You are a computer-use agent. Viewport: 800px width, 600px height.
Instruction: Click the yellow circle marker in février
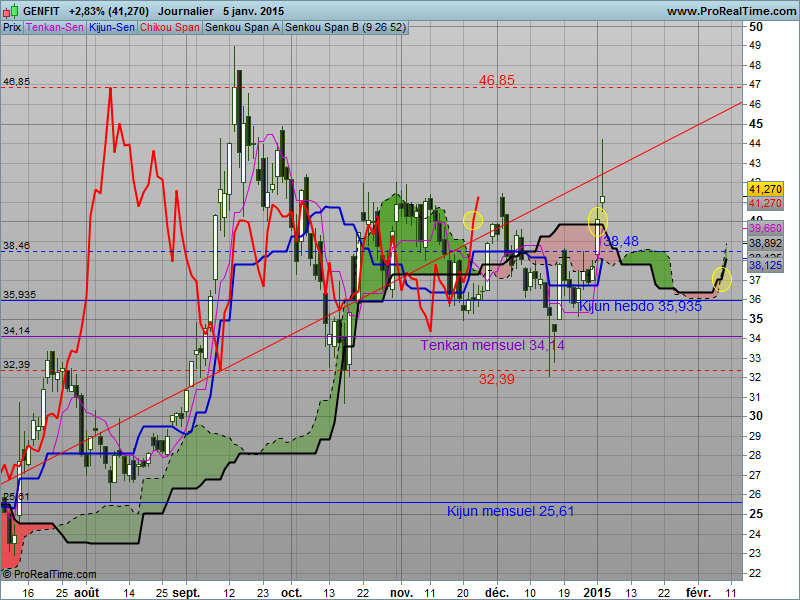(722, 280)
